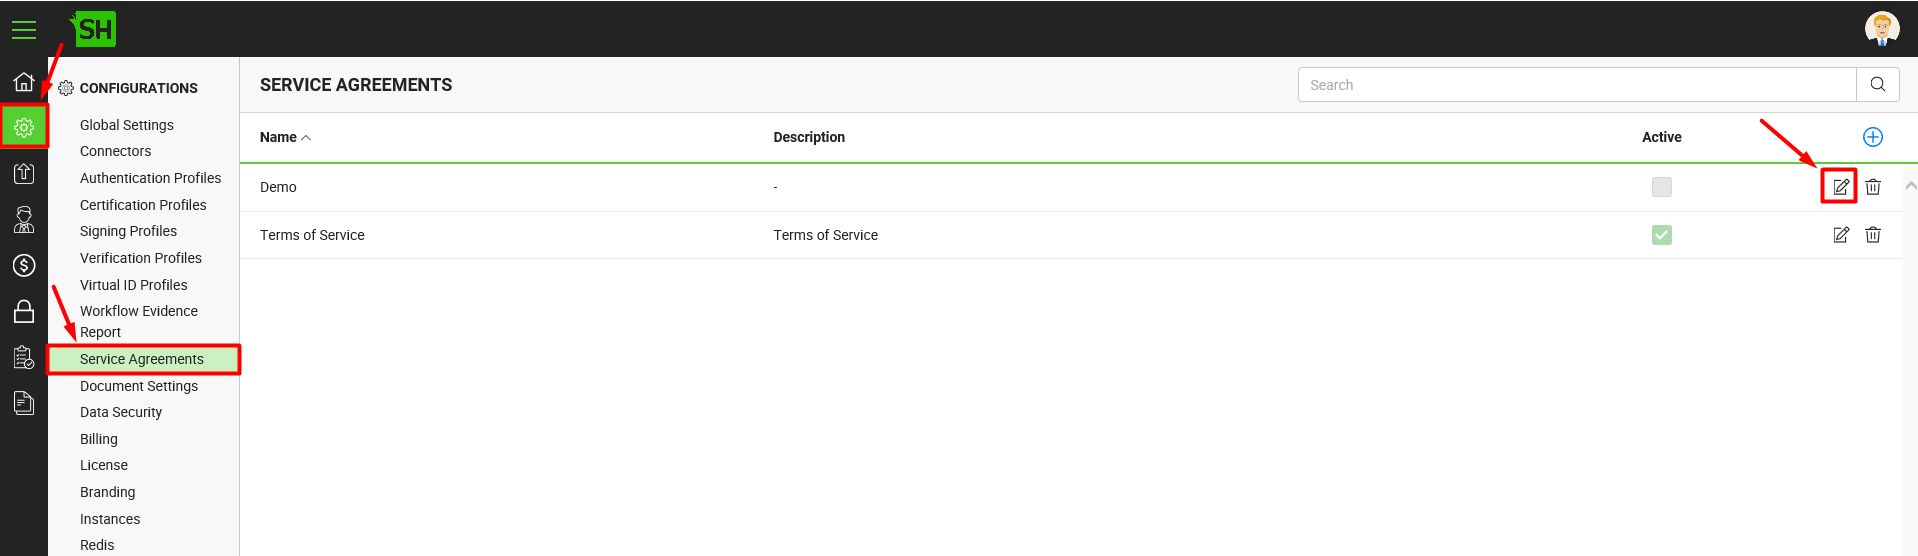
Task: Open Connectors configuration
Action: (116, 151)
